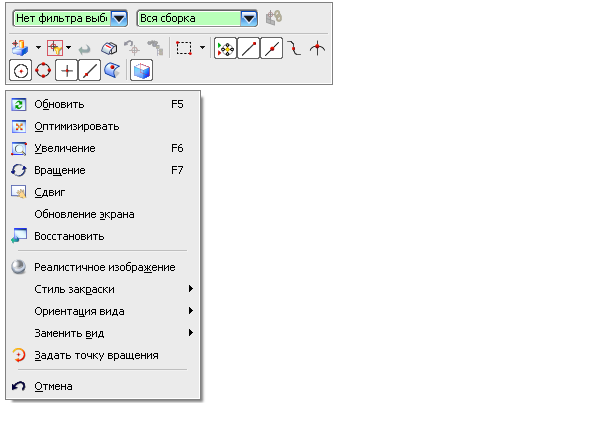Expand the arrow beside rectangle selection tool

[202, 48]
